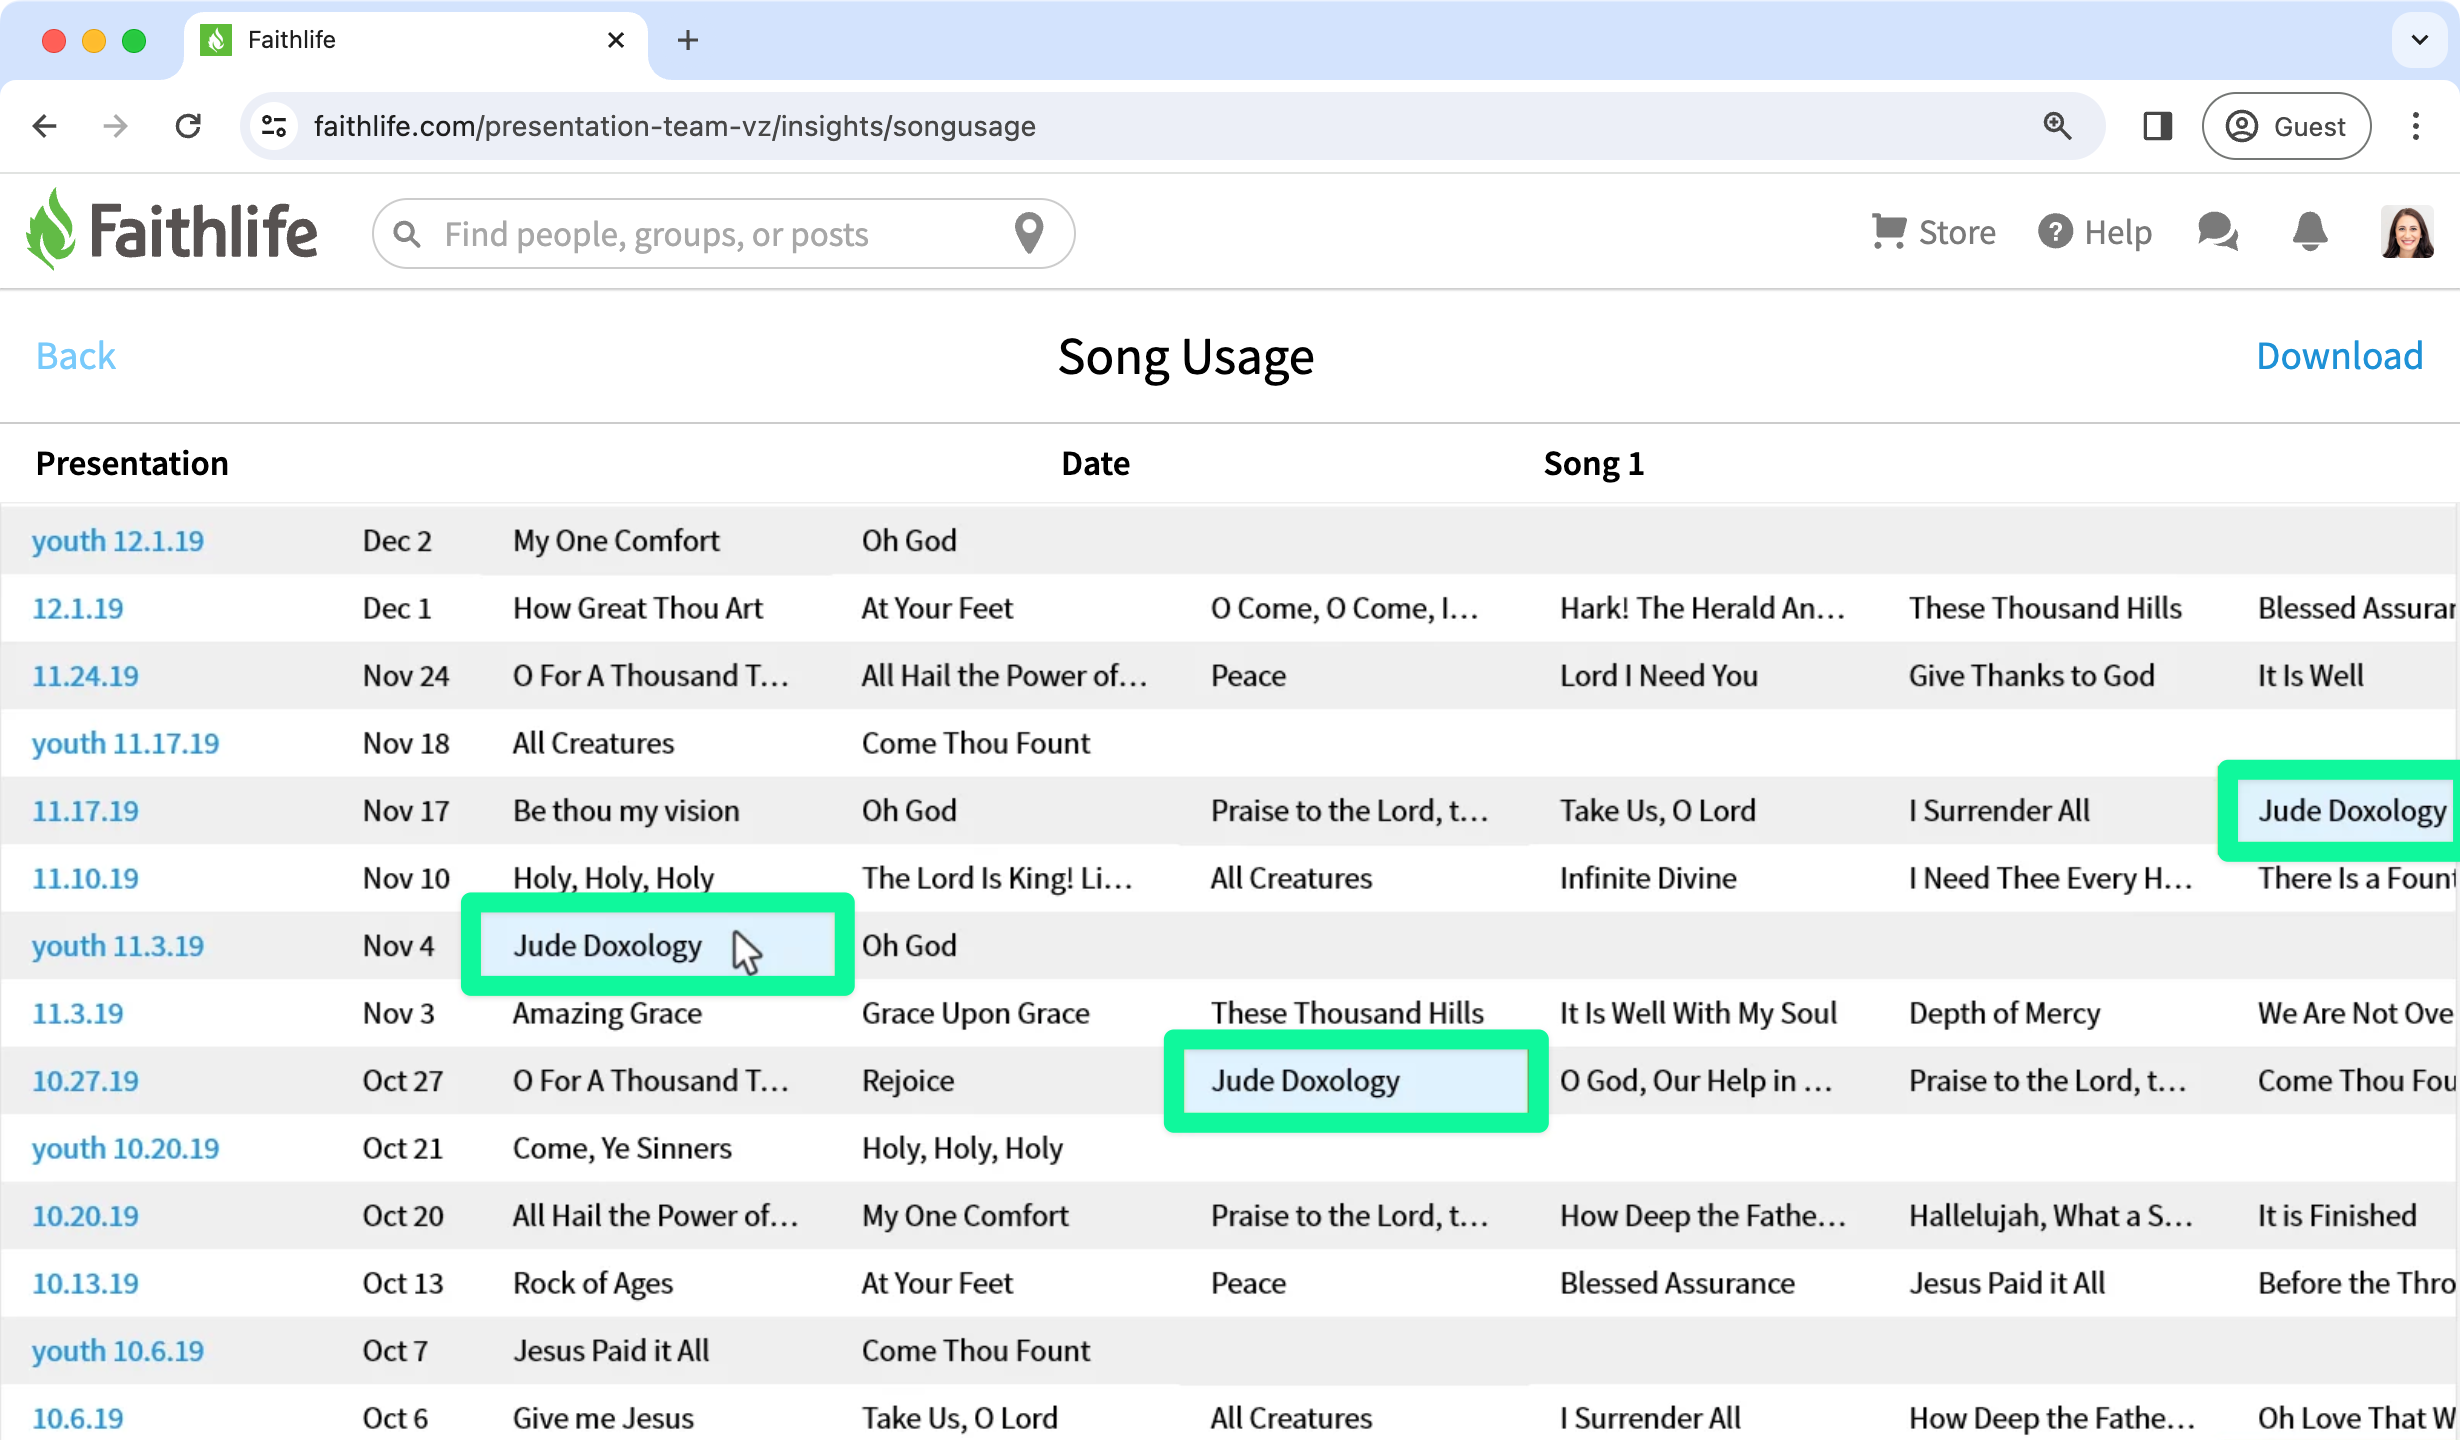This screenshot has width=2460, height=1440.
Task: Open the youth 12.1.19 presentation
Action: tap(118, 541)
